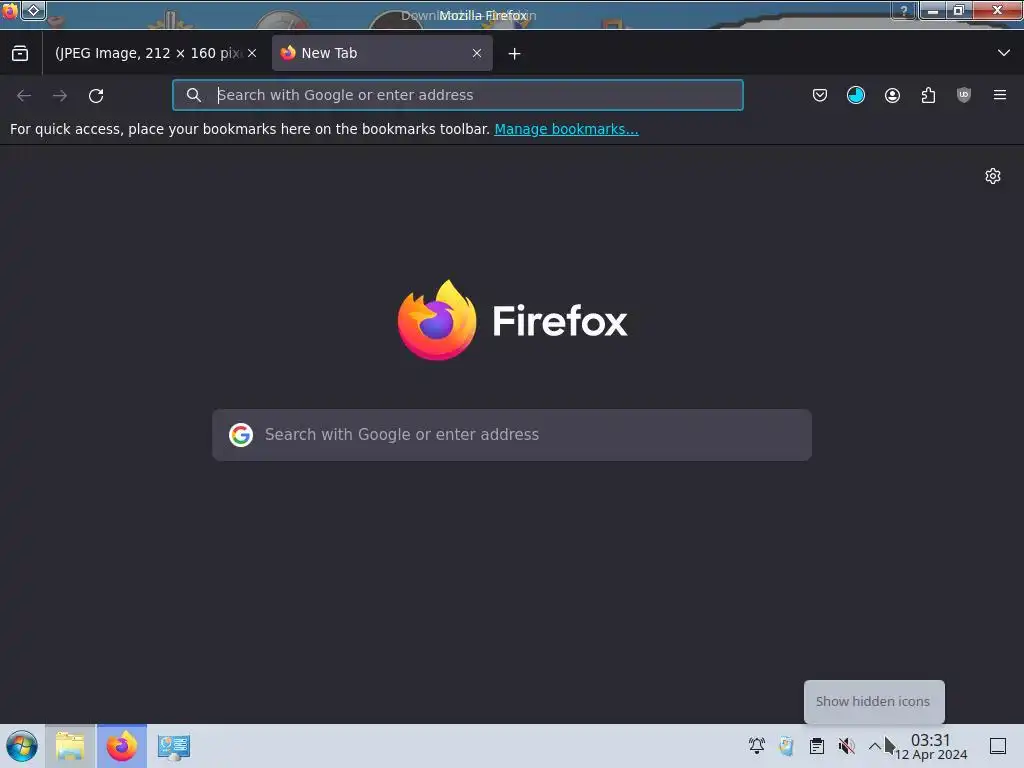
Task: Open the Extensions puzzle-piece menu
Action: (928, 95)
